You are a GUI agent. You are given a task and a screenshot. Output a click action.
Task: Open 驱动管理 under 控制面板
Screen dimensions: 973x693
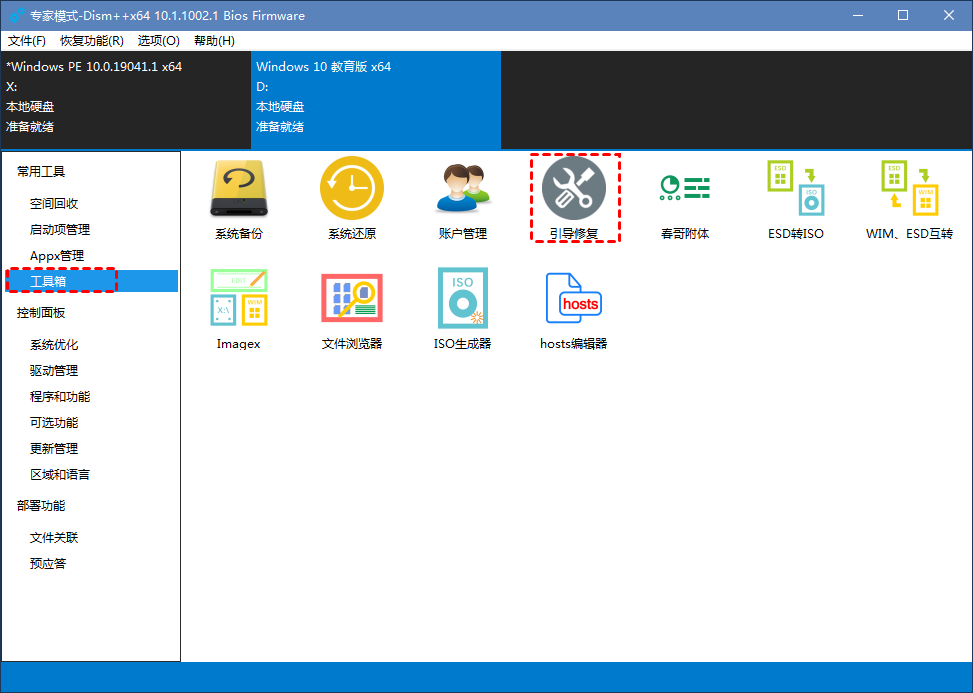[58, 370]
